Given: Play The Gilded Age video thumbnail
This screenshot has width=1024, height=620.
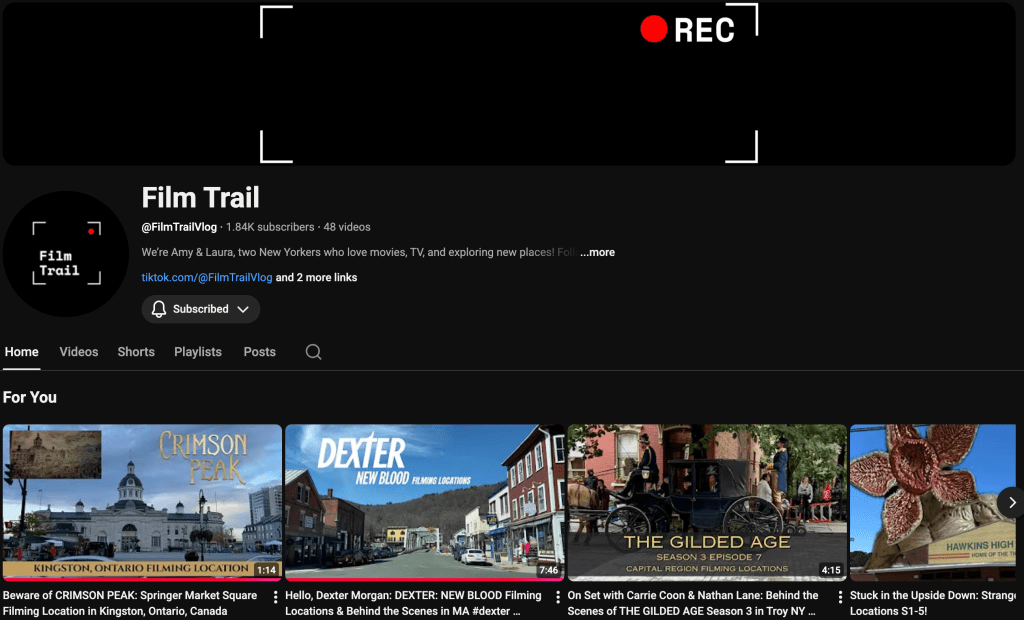Looking at the screenshot, I should tap(706, 502).
